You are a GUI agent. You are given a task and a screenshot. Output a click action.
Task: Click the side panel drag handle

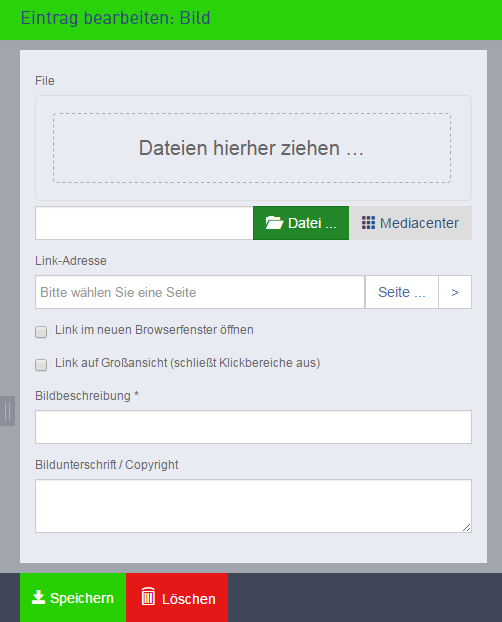pos(7,411)
